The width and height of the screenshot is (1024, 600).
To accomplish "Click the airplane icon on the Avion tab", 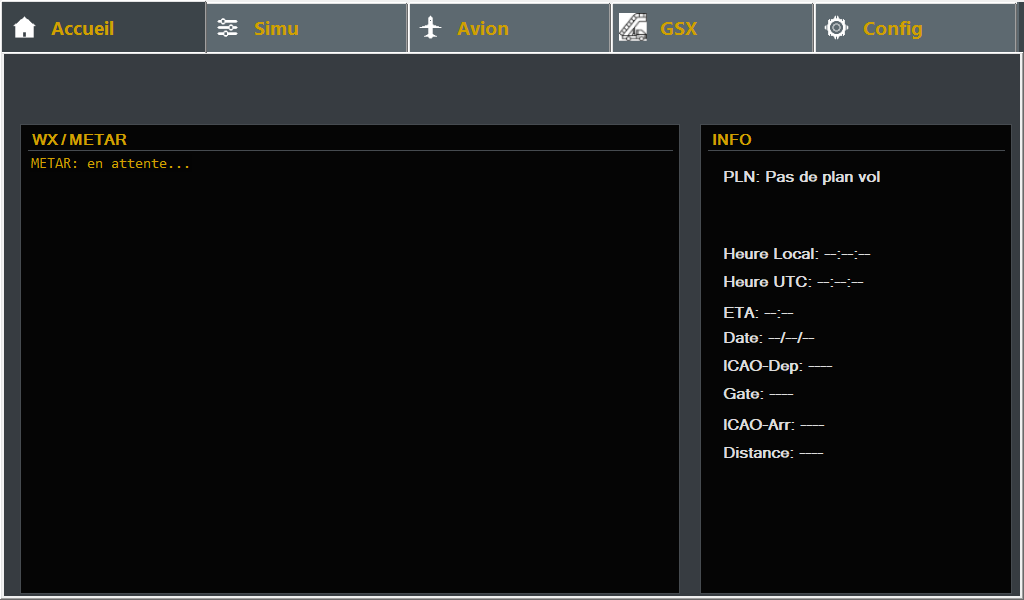I will pyautogui.click(x=431, y=28).
